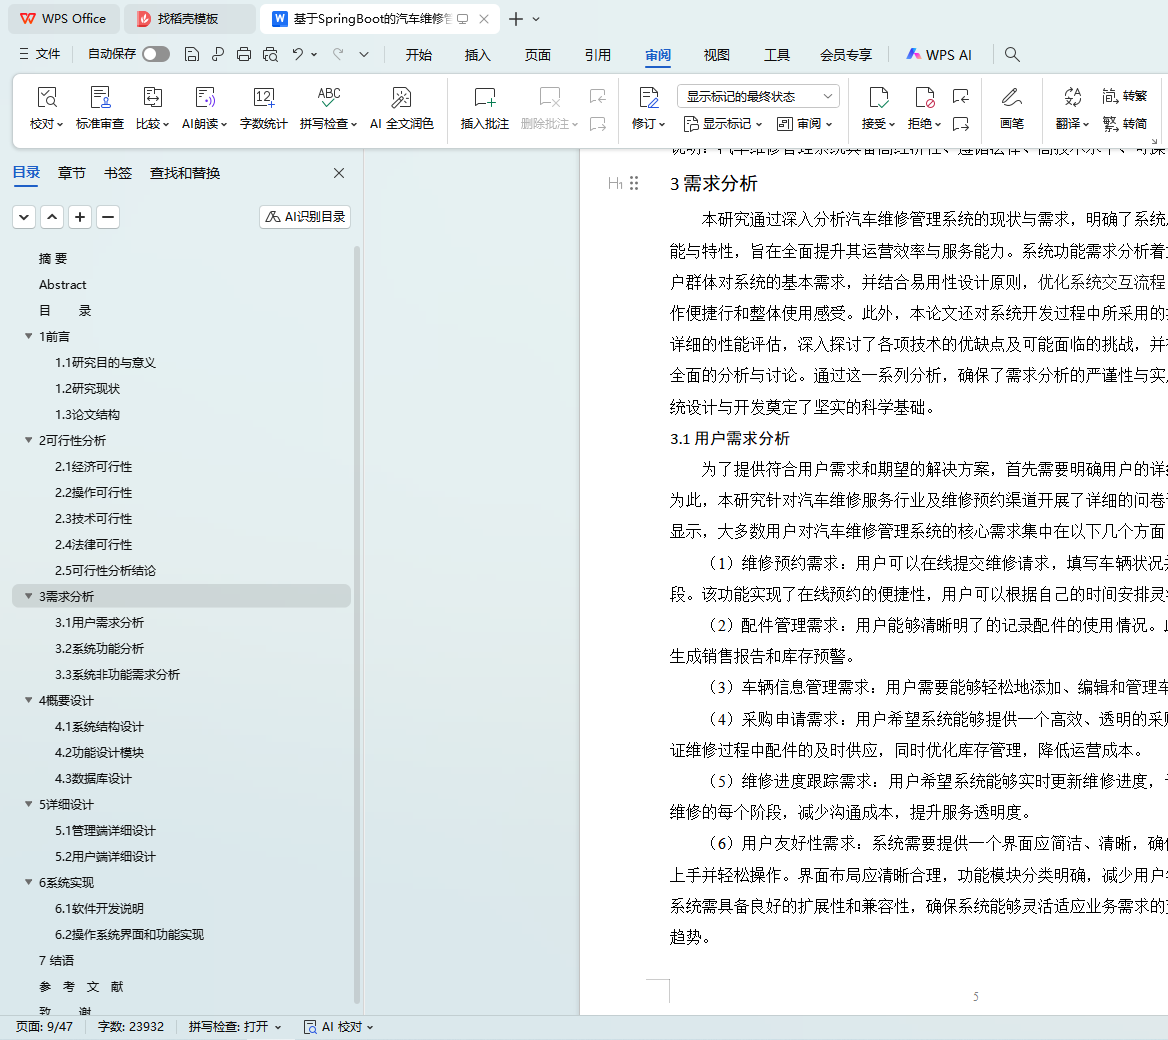Click the 字数统计 word count icon

click(263, 98)
